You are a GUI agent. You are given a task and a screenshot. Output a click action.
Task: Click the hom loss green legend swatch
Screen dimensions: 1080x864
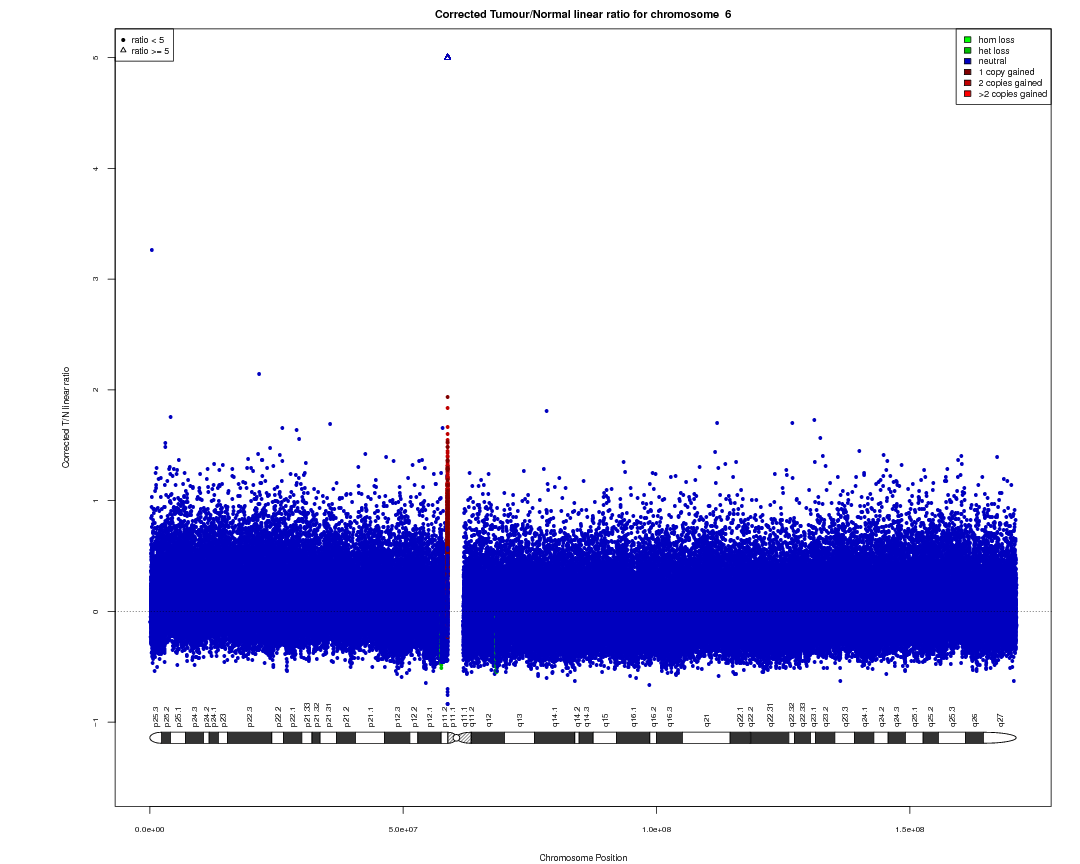coord(967,40)
